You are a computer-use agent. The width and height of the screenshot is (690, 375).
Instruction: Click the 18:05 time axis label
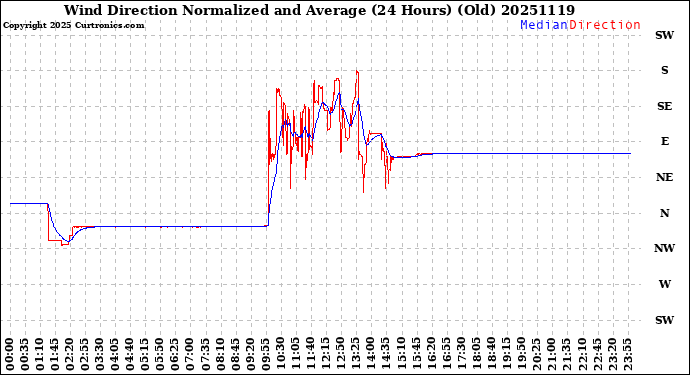[x=476, y=355]
